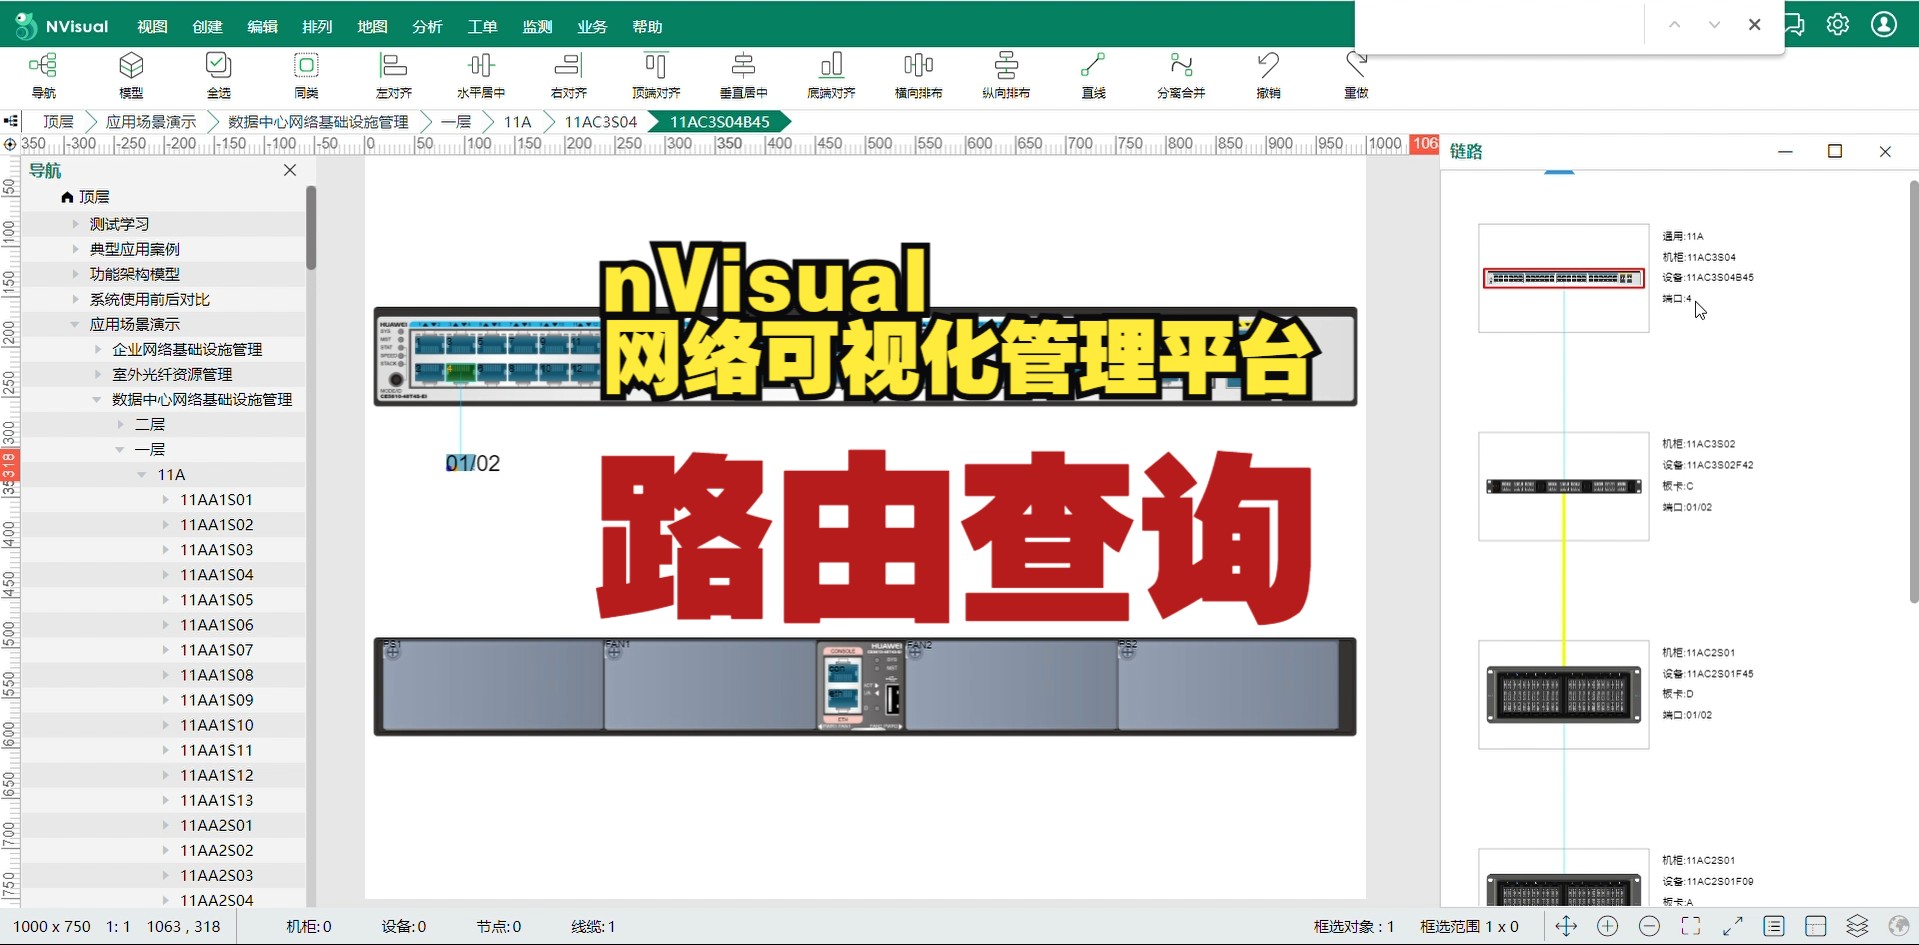Select all objects using 全选 icon

coord(218,75)
